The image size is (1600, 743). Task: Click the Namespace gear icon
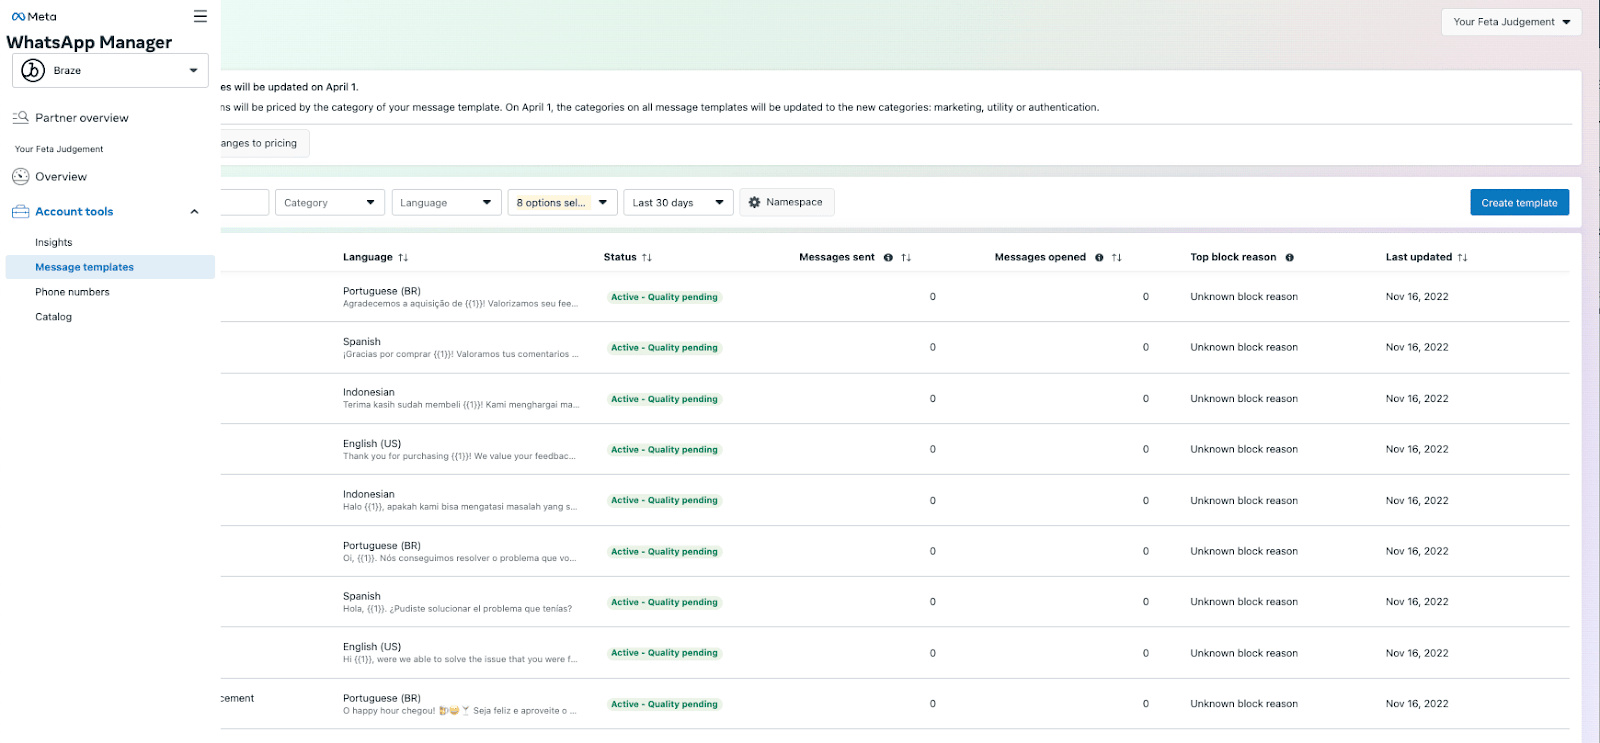[x=755, y=202]
